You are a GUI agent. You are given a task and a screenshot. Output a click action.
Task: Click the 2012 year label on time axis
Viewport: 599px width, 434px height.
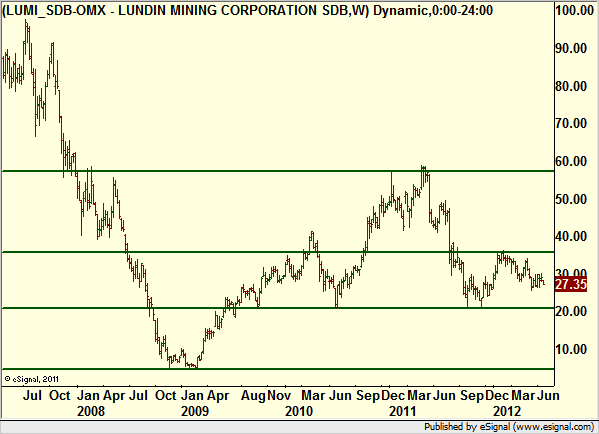coord(507,411)
